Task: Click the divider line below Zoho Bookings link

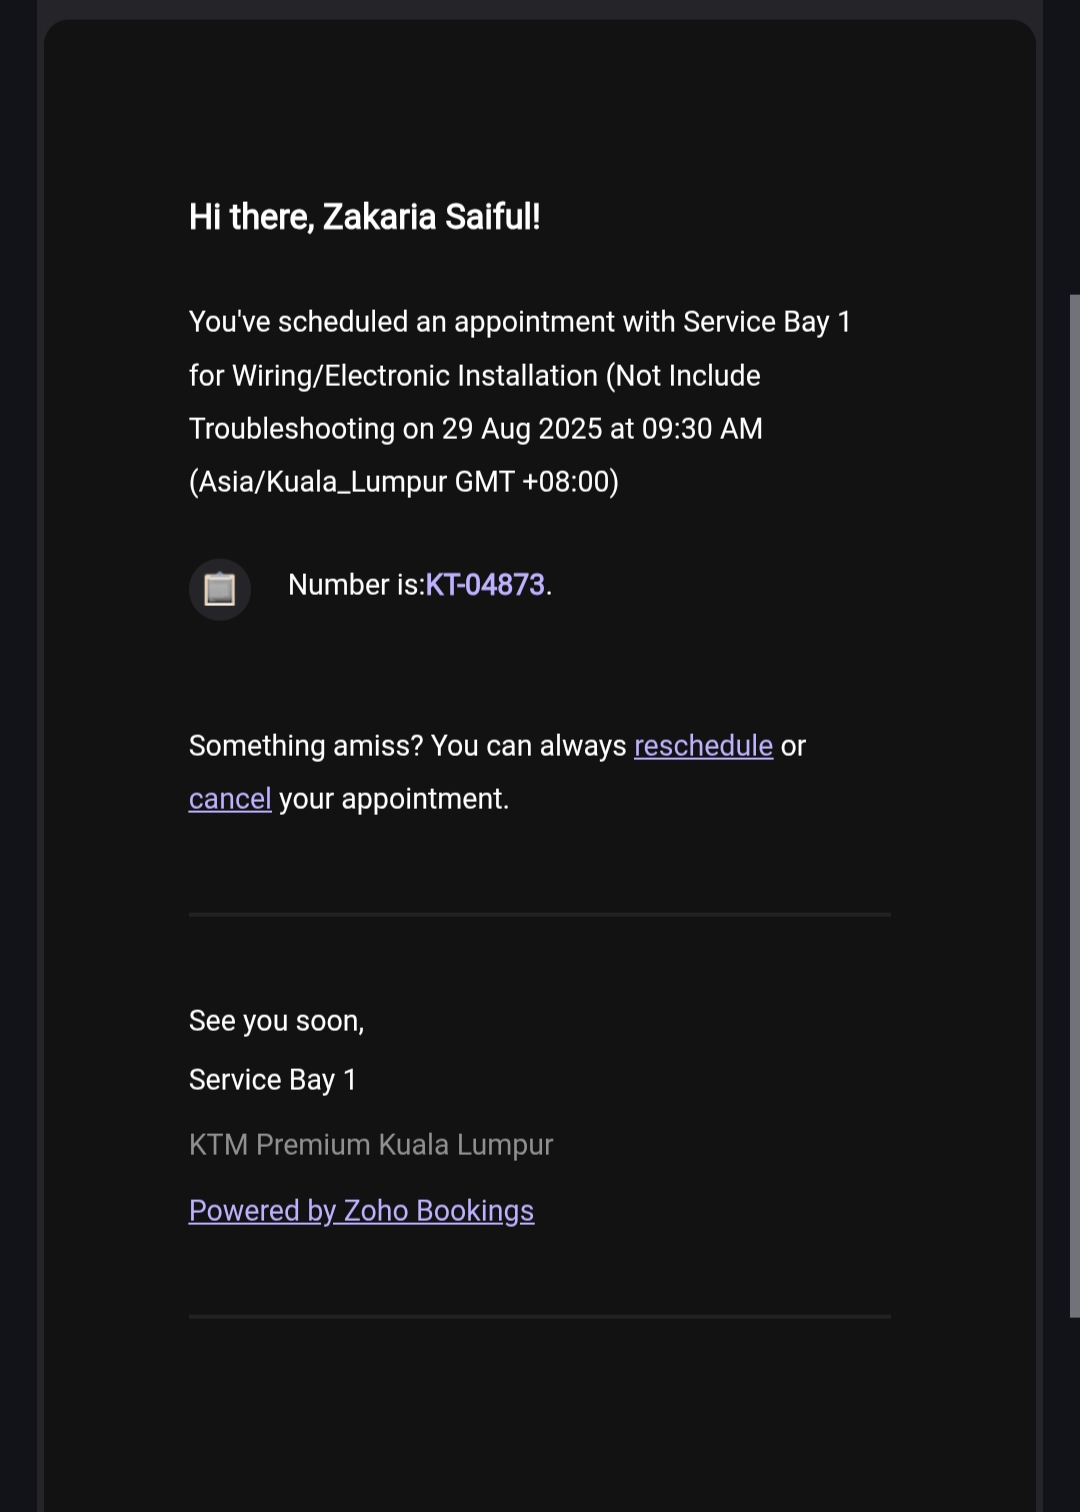Action: pyautogui.click(x=540, y=1316)
